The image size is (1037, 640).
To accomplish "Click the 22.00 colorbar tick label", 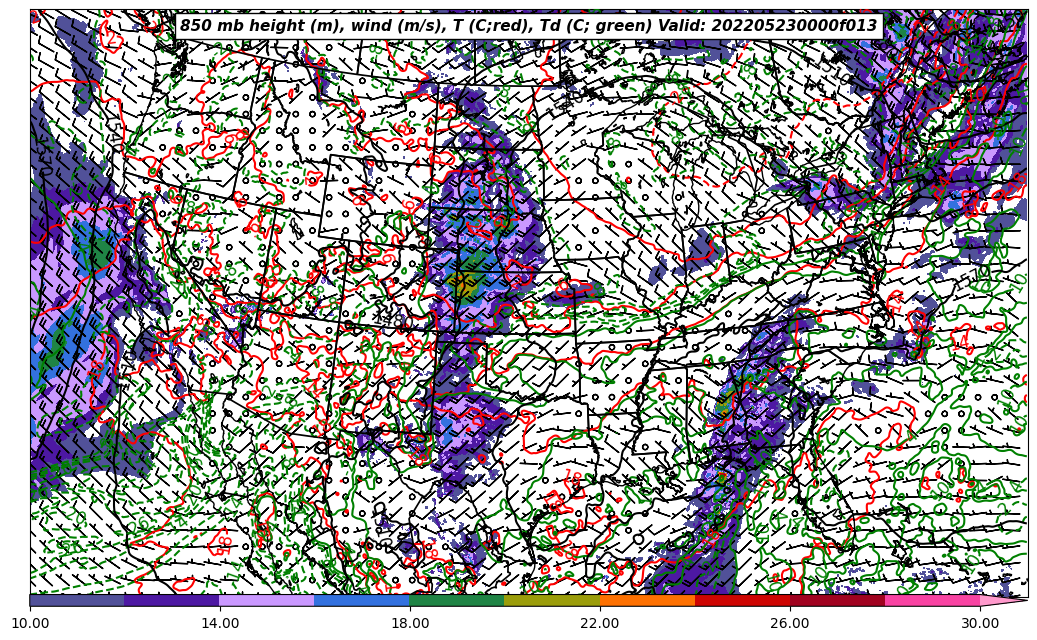I will 600,624.
